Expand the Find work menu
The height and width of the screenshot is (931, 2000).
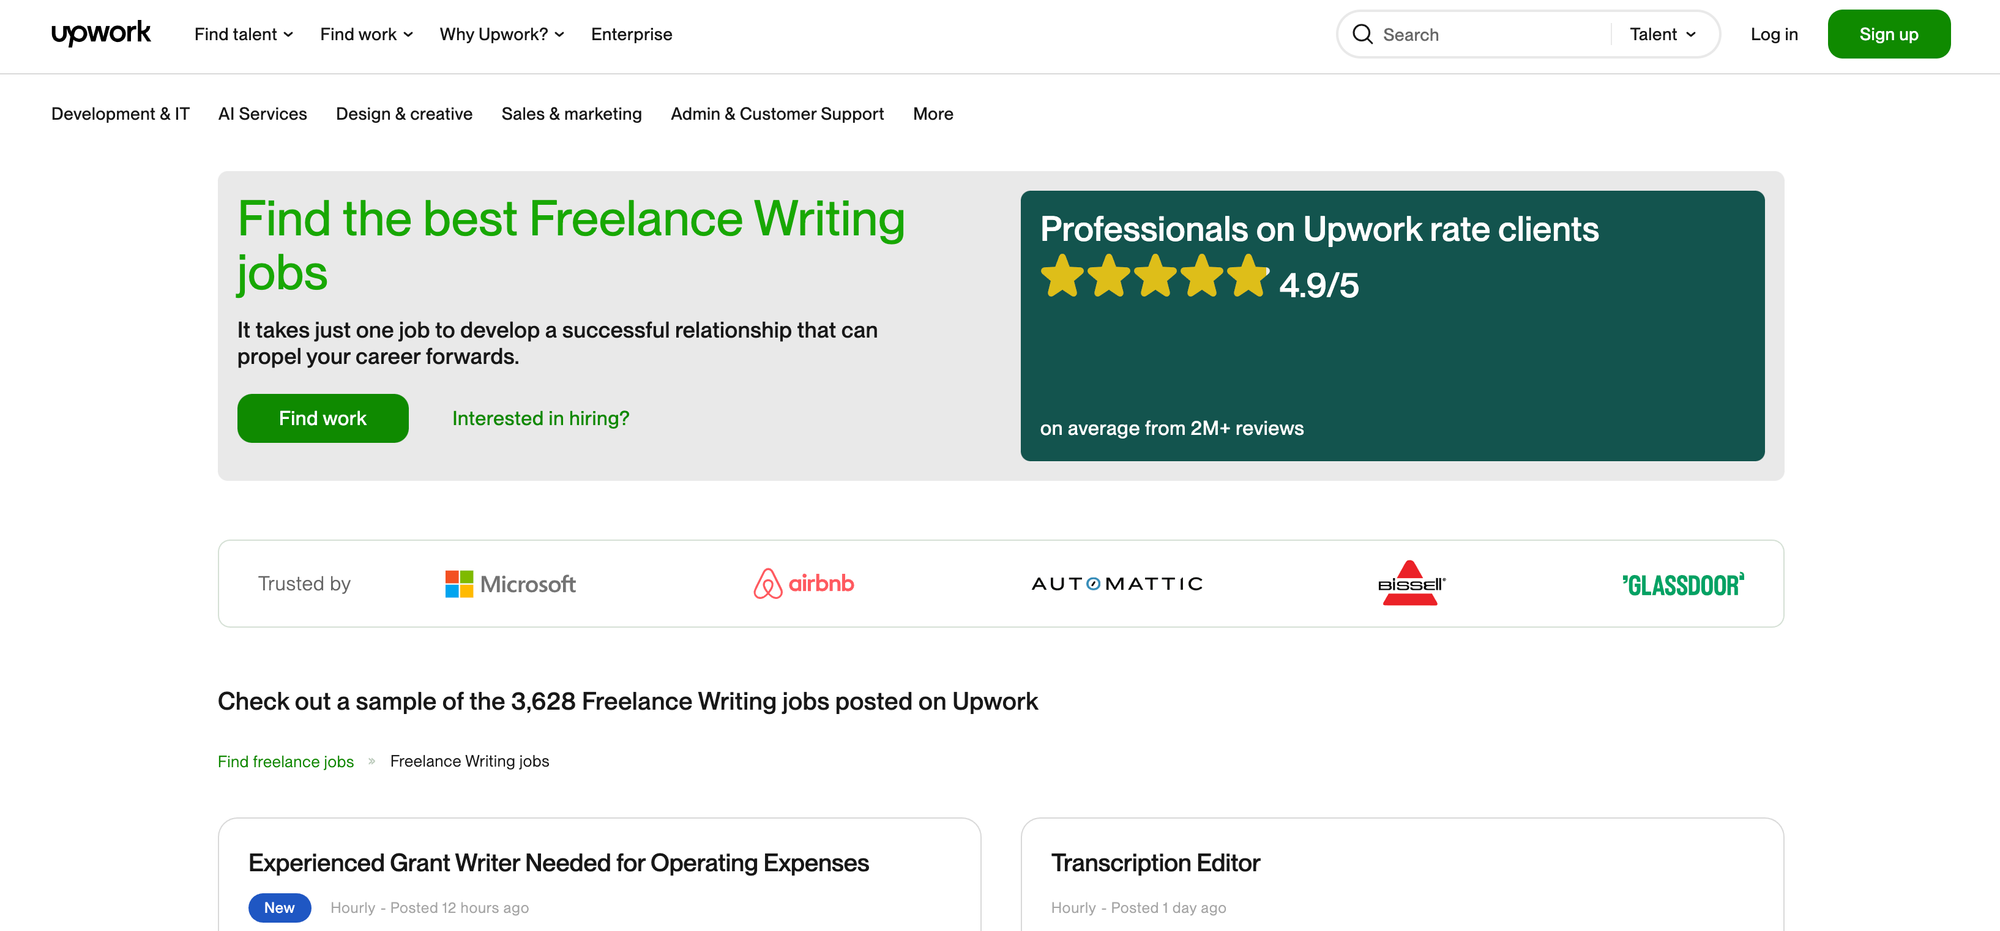pyautogui.click(x=365, y=34)
